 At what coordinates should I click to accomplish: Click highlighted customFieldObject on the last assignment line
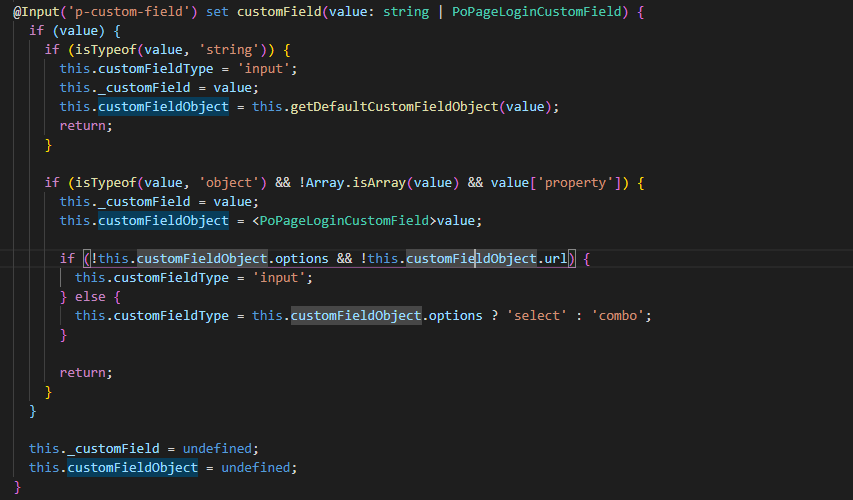click(133, 468)
